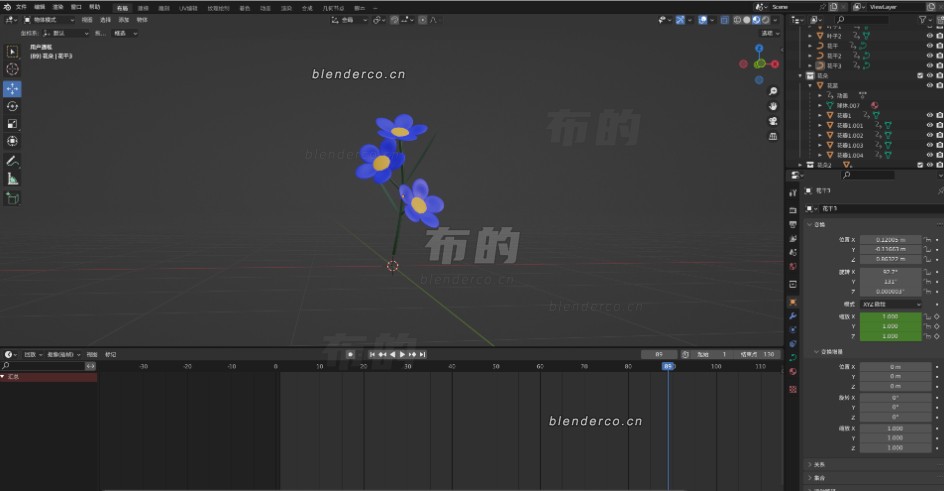Select the Annotate pencil tool

pyautogui.click(x=12, y=161)
